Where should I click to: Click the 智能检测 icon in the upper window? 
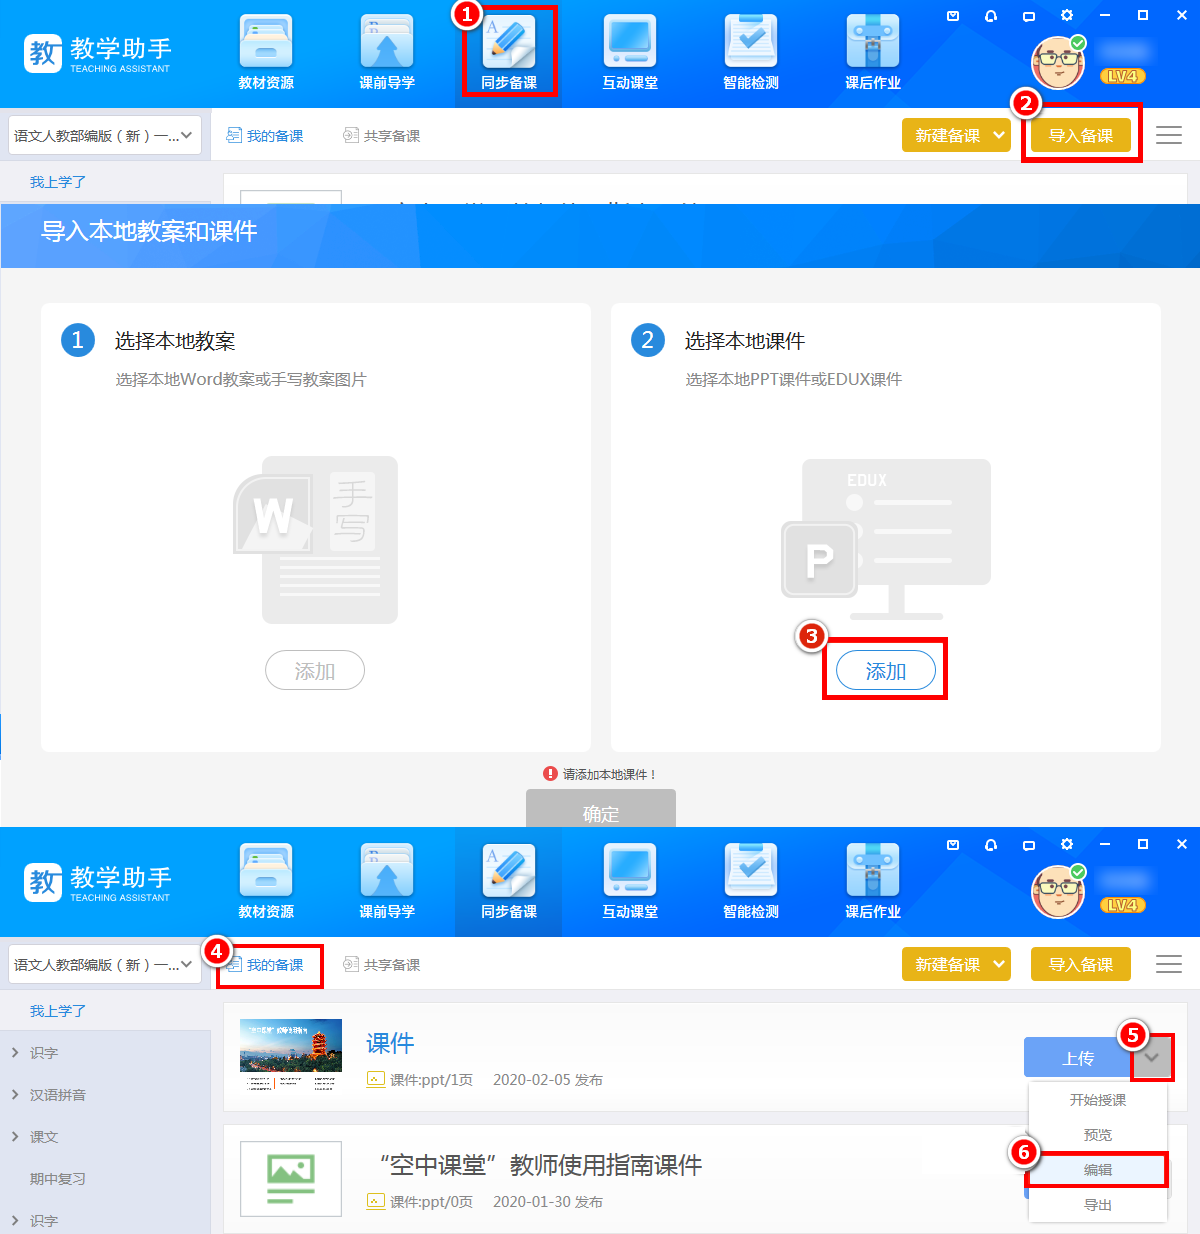(751, 53)
